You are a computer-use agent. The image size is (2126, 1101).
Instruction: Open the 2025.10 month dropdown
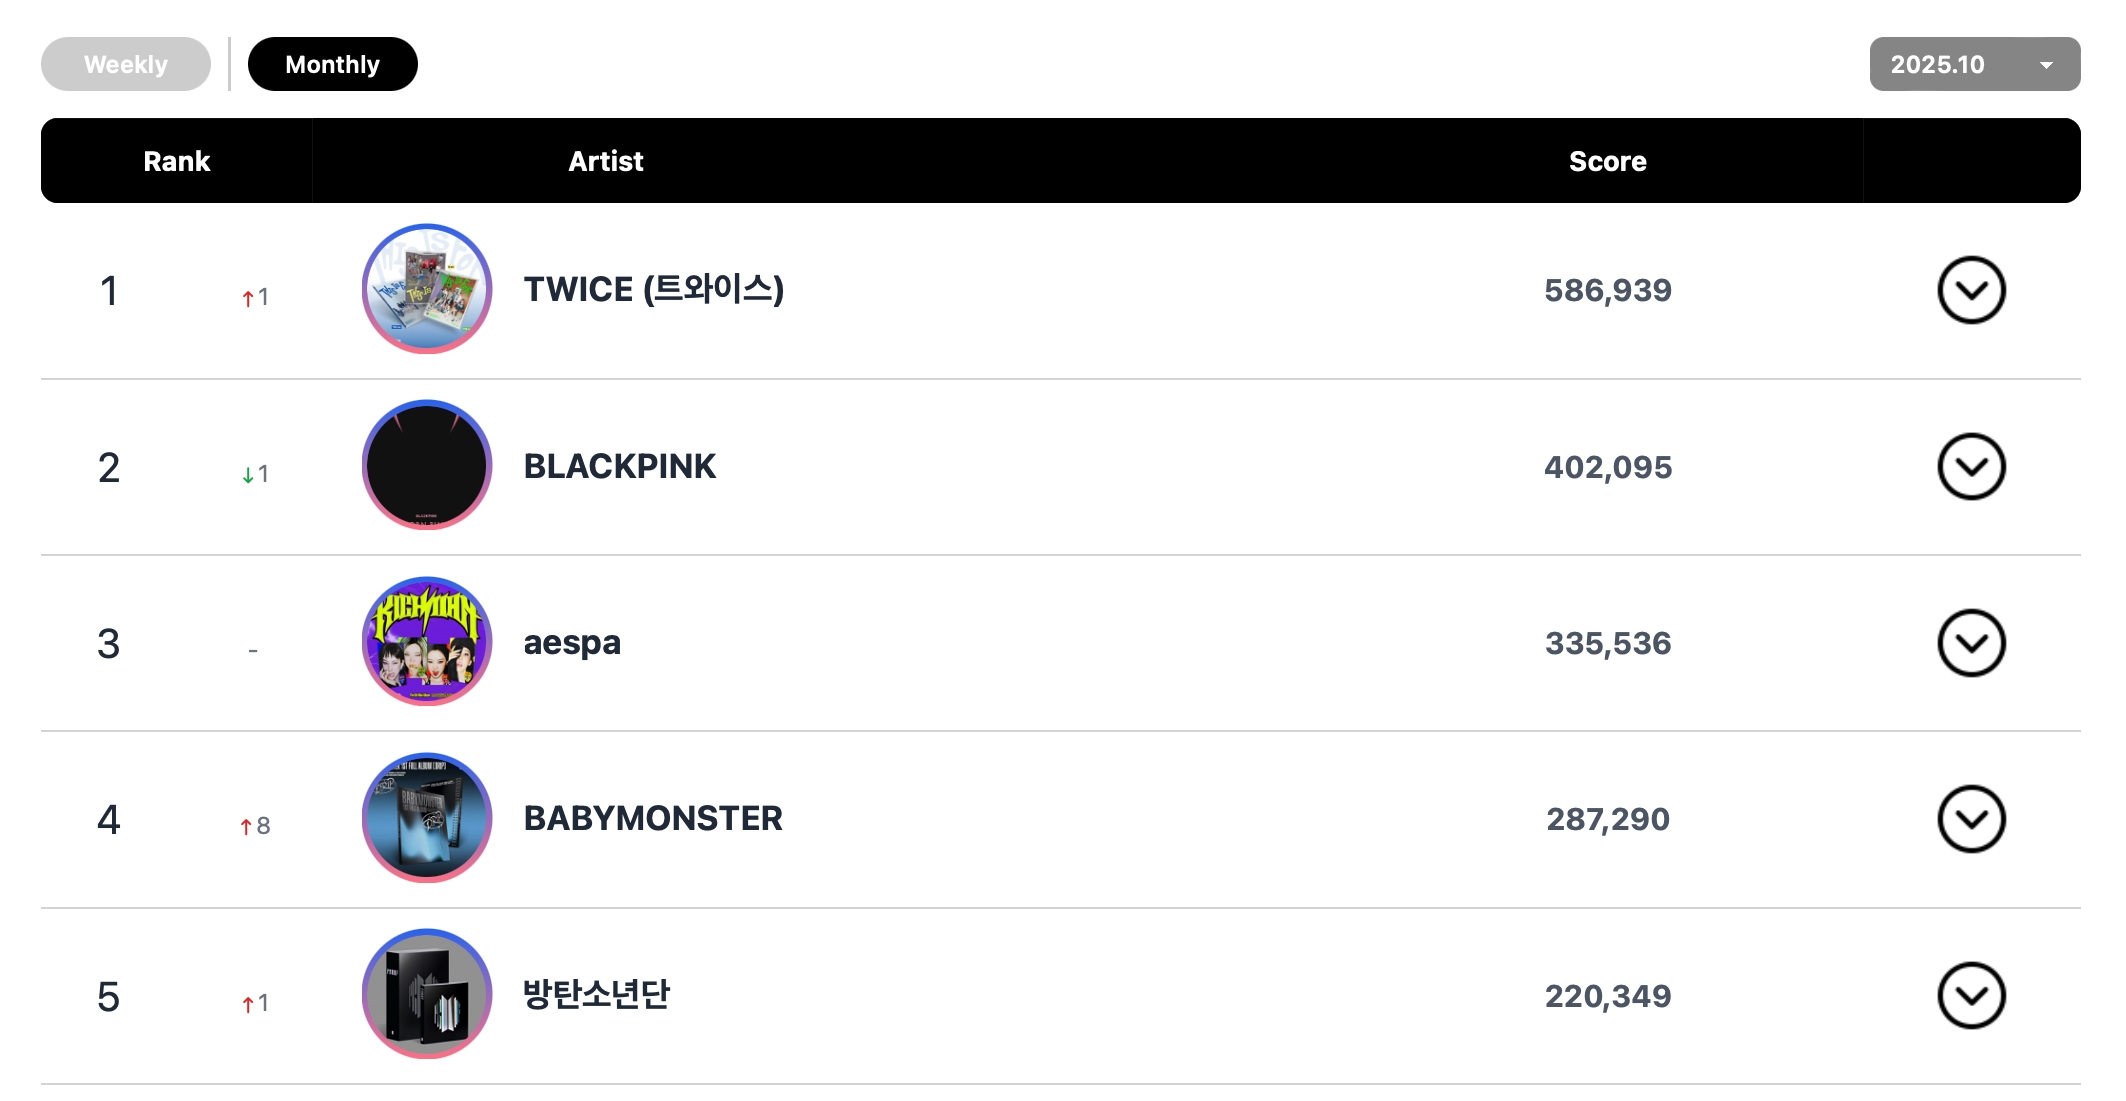pyautogui.click(x=1974, y=64)
